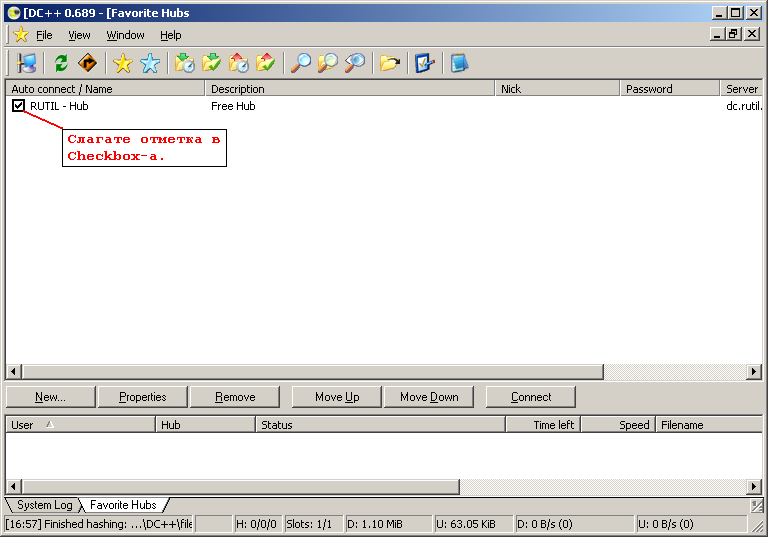Sort hubs by Description column header
This screenshot has width=768, height=537.
pos(350,89)
